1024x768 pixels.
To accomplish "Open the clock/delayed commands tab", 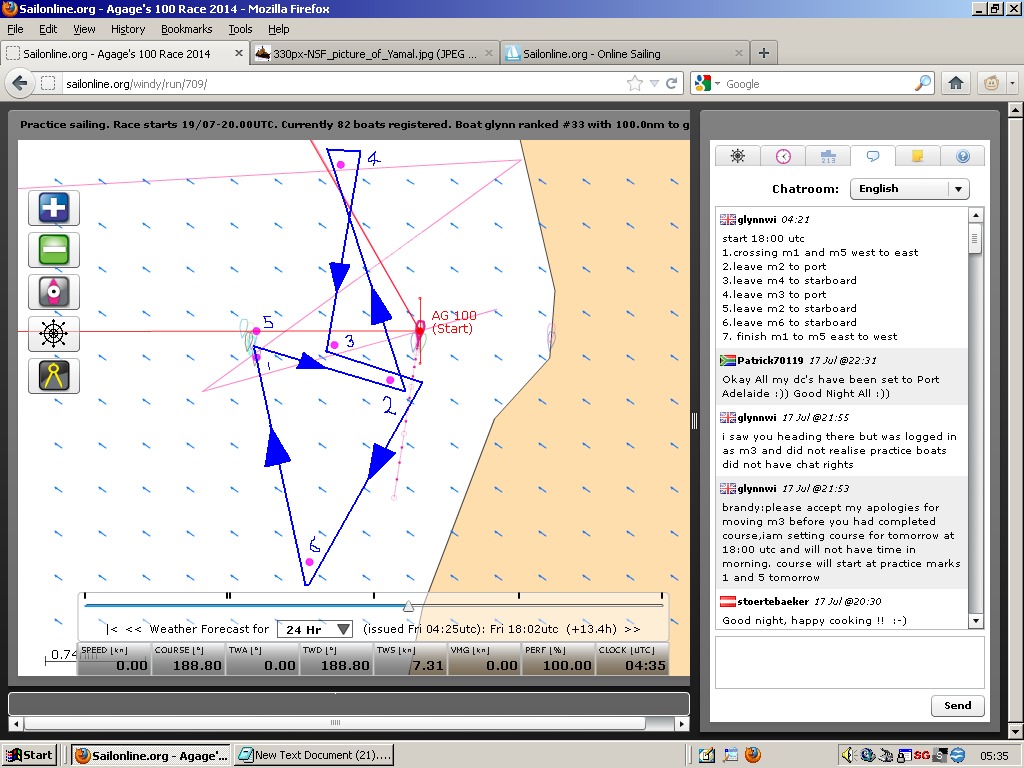I will (x=783, y=155).
